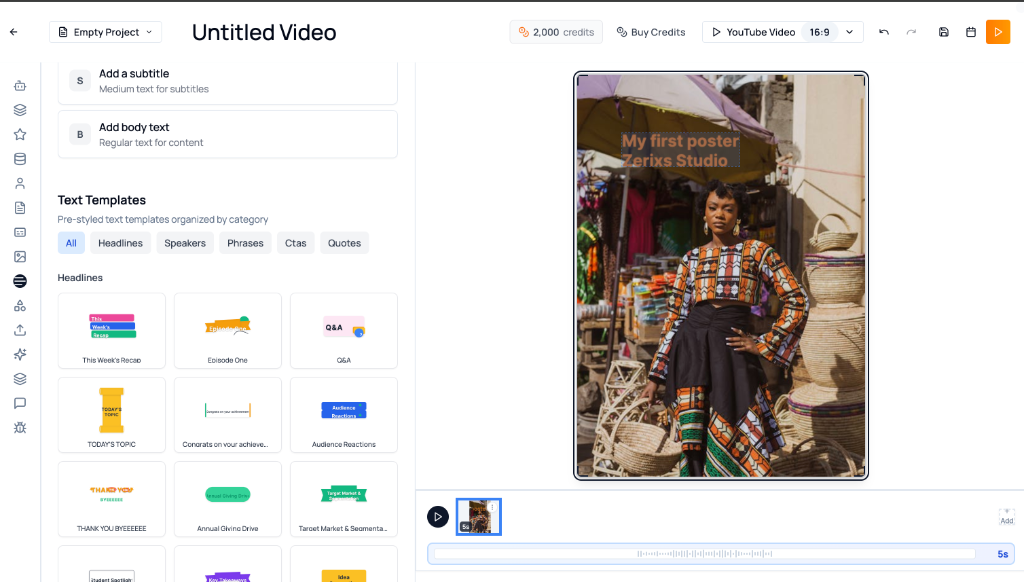Switch to the All templates tab
Screen dimensions: 1024x582
[x=71, y=242]
